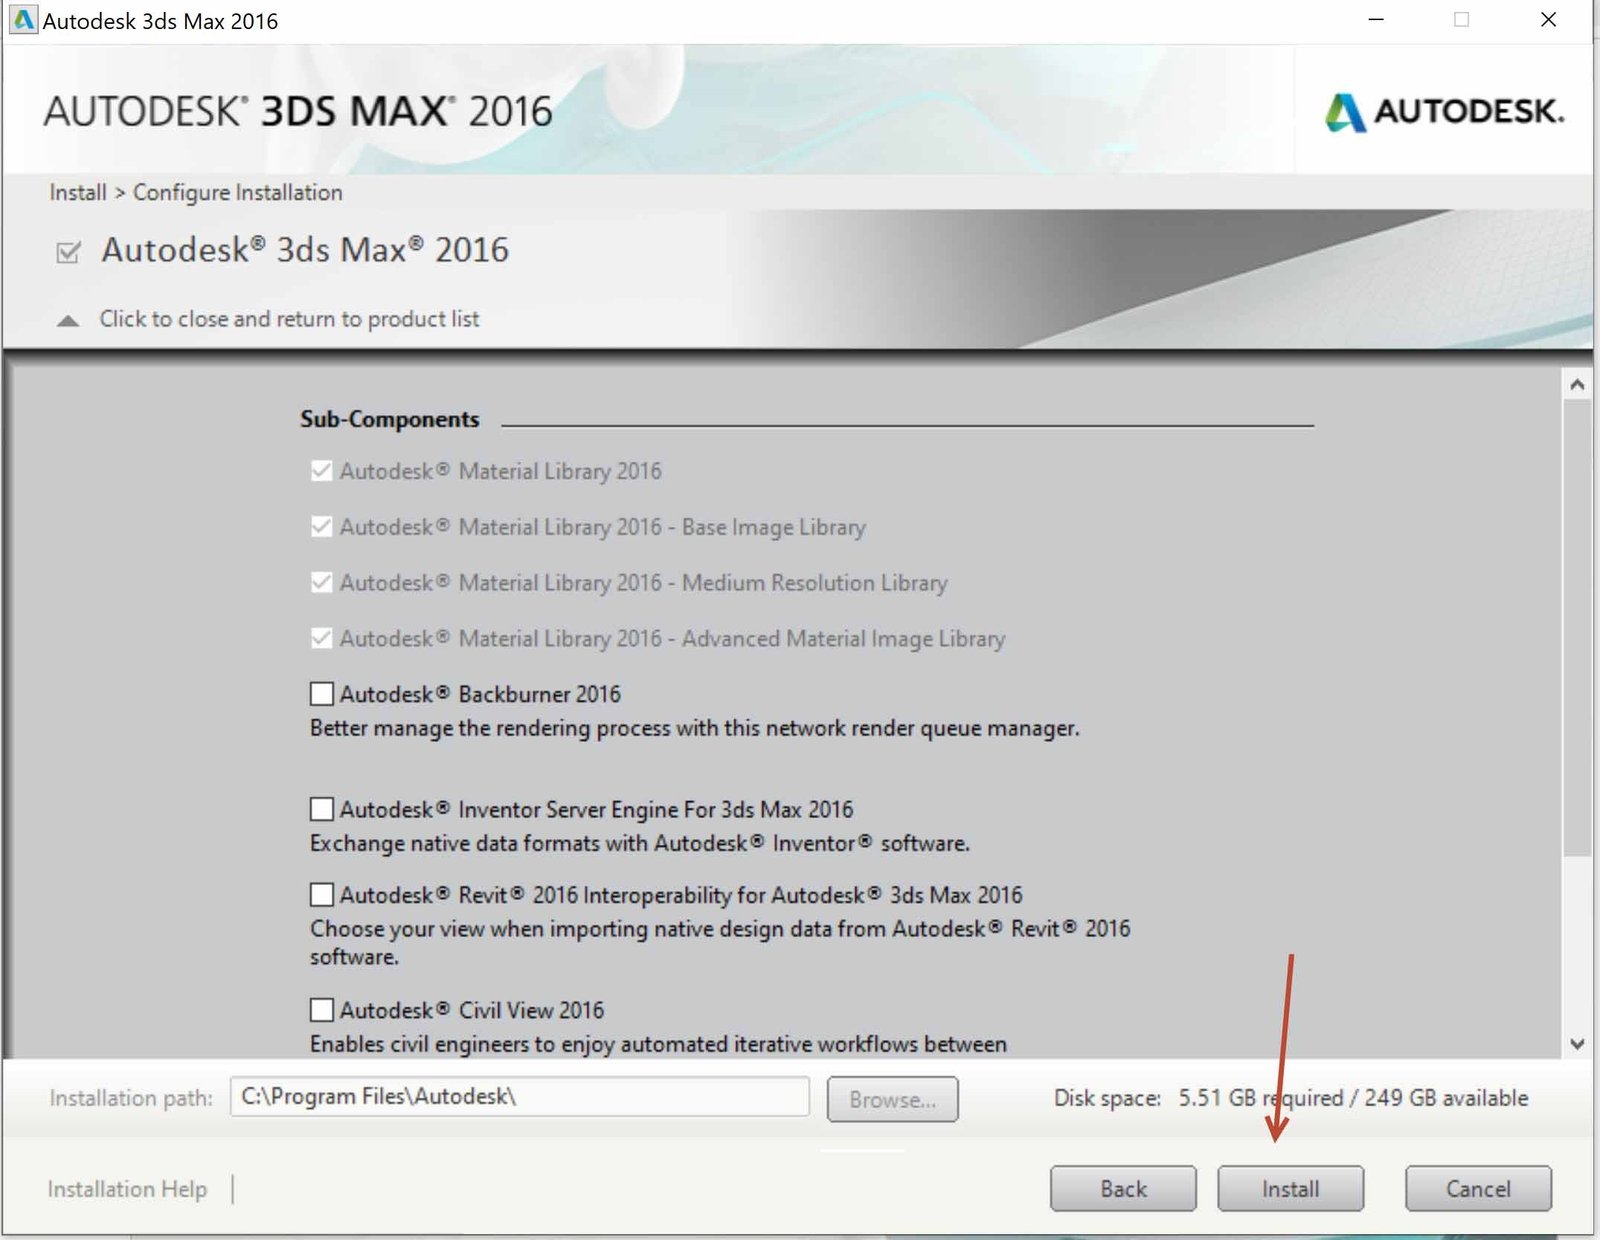Open Installation Help
1600x1240 pixels.
pos(127,1189)
